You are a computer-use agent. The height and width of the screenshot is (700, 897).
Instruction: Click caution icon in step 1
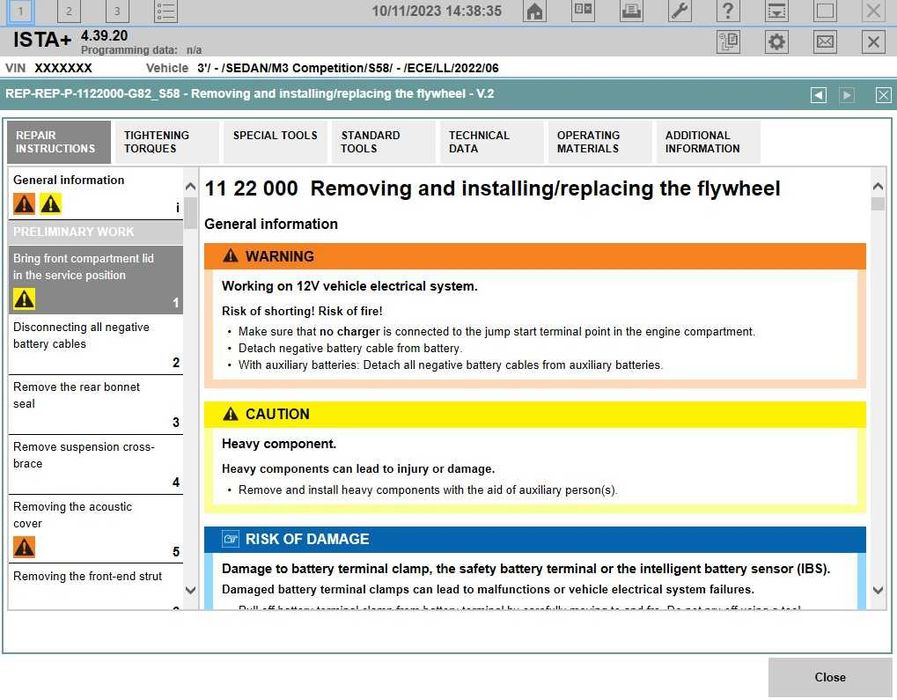pos(24,299)
